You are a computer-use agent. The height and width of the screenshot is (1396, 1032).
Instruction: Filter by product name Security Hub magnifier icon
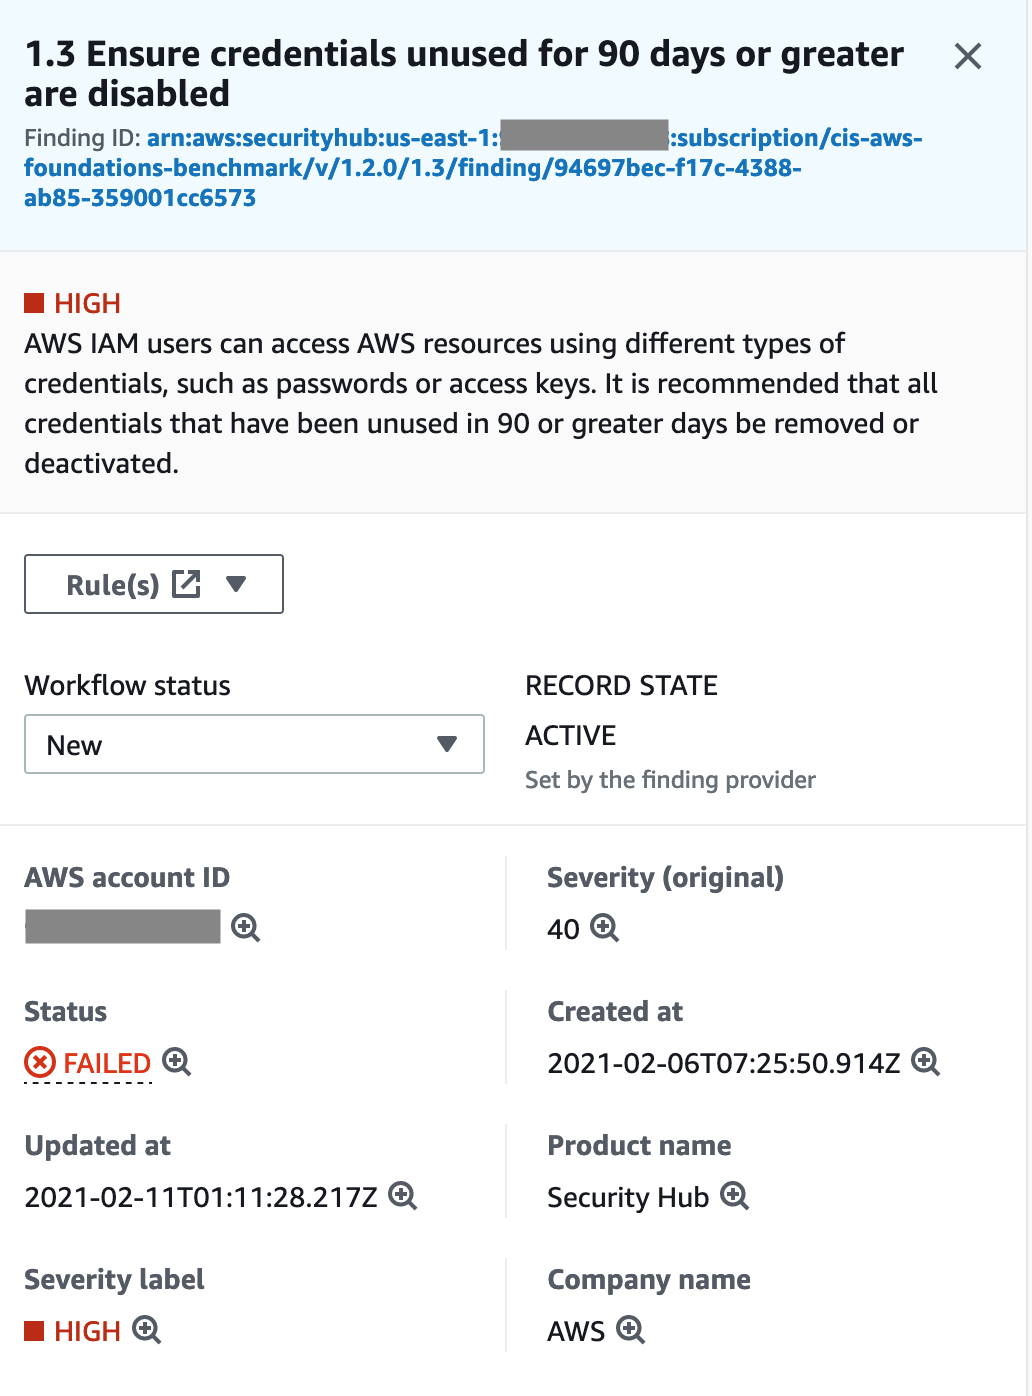736,1197
